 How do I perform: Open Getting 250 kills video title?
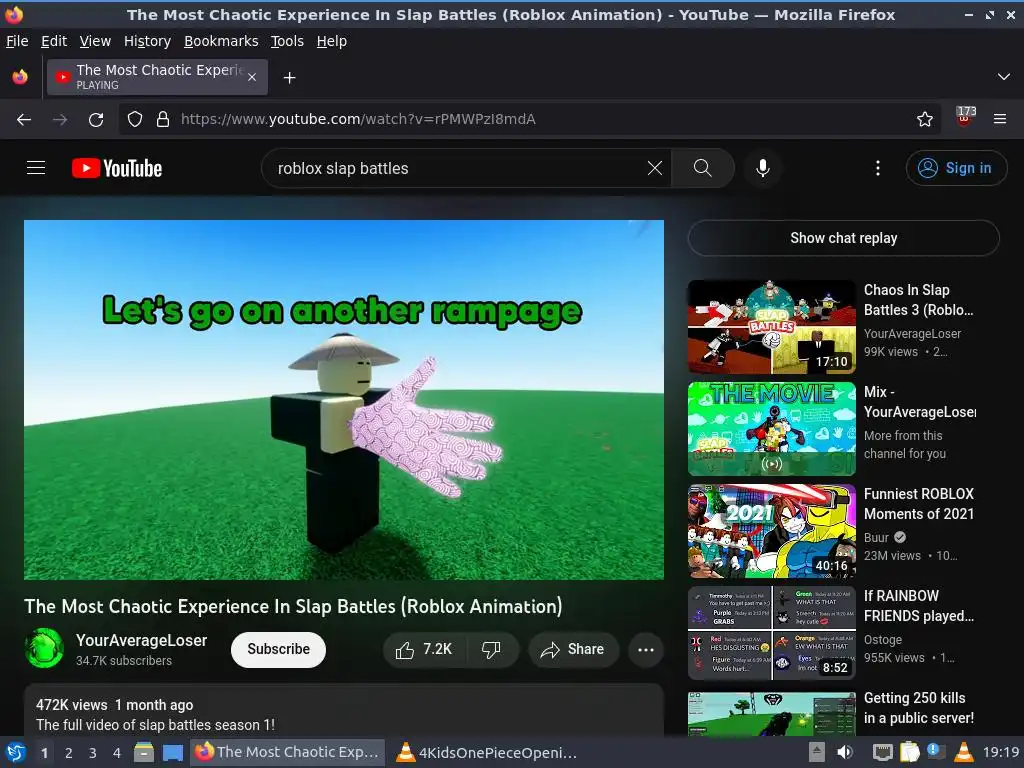tap(919, 708)
